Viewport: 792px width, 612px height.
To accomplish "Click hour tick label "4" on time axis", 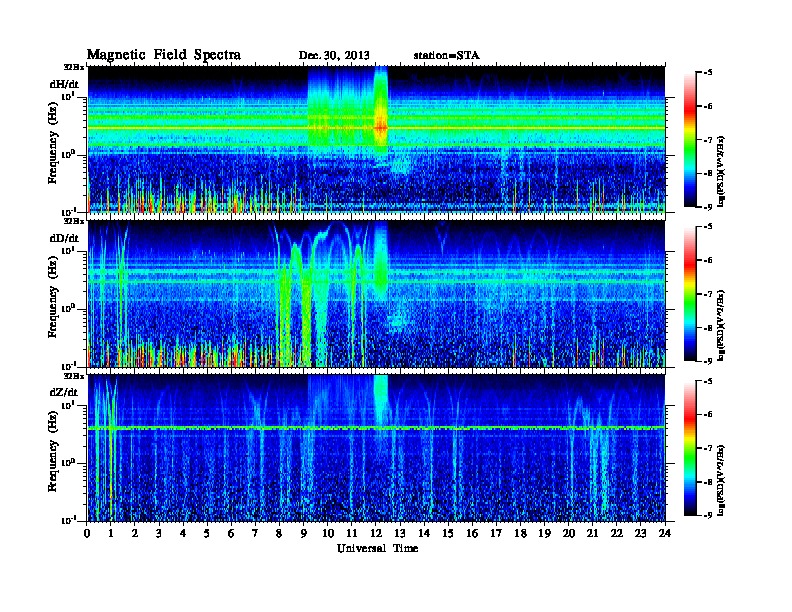I will (x=183, y=533).
